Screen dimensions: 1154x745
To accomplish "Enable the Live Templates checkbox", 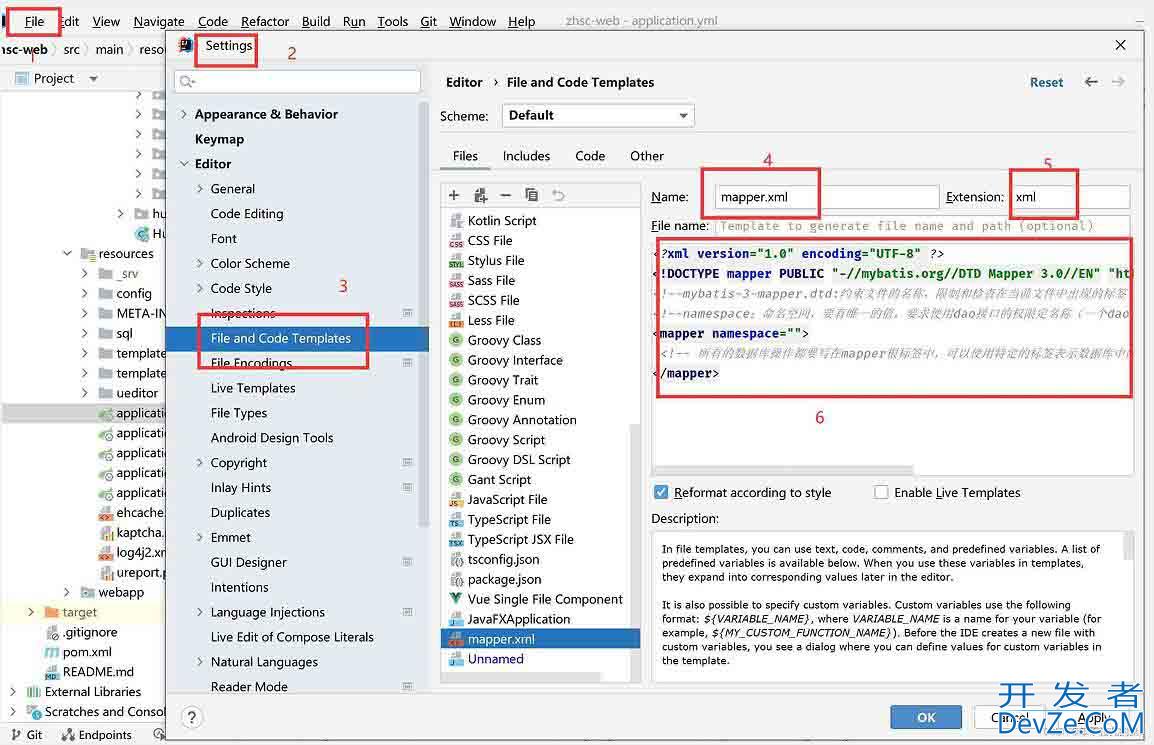I will (x=881, y=492).
